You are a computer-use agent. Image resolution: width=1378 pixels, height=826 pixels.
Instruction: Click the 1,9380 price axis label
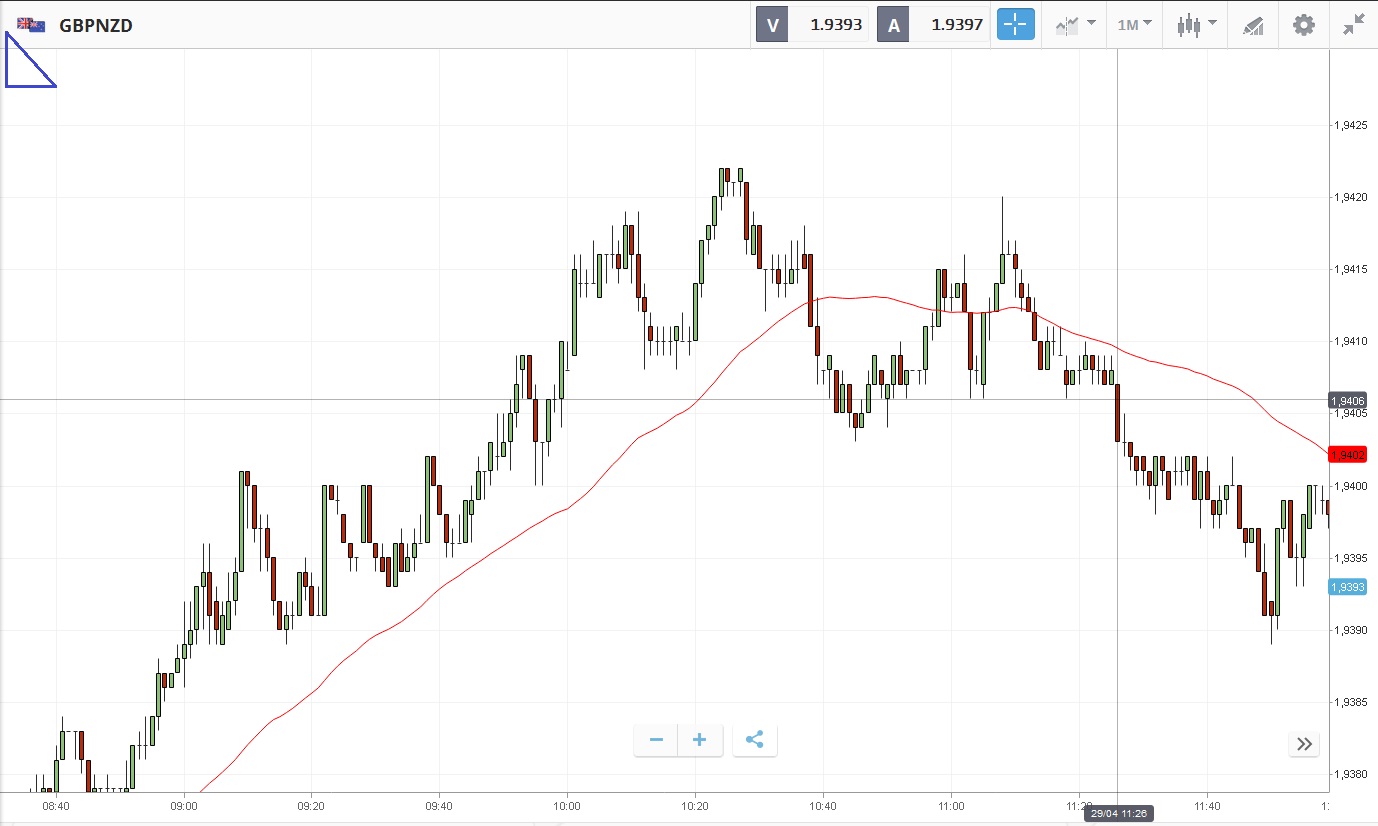(x=1352, y=774)
